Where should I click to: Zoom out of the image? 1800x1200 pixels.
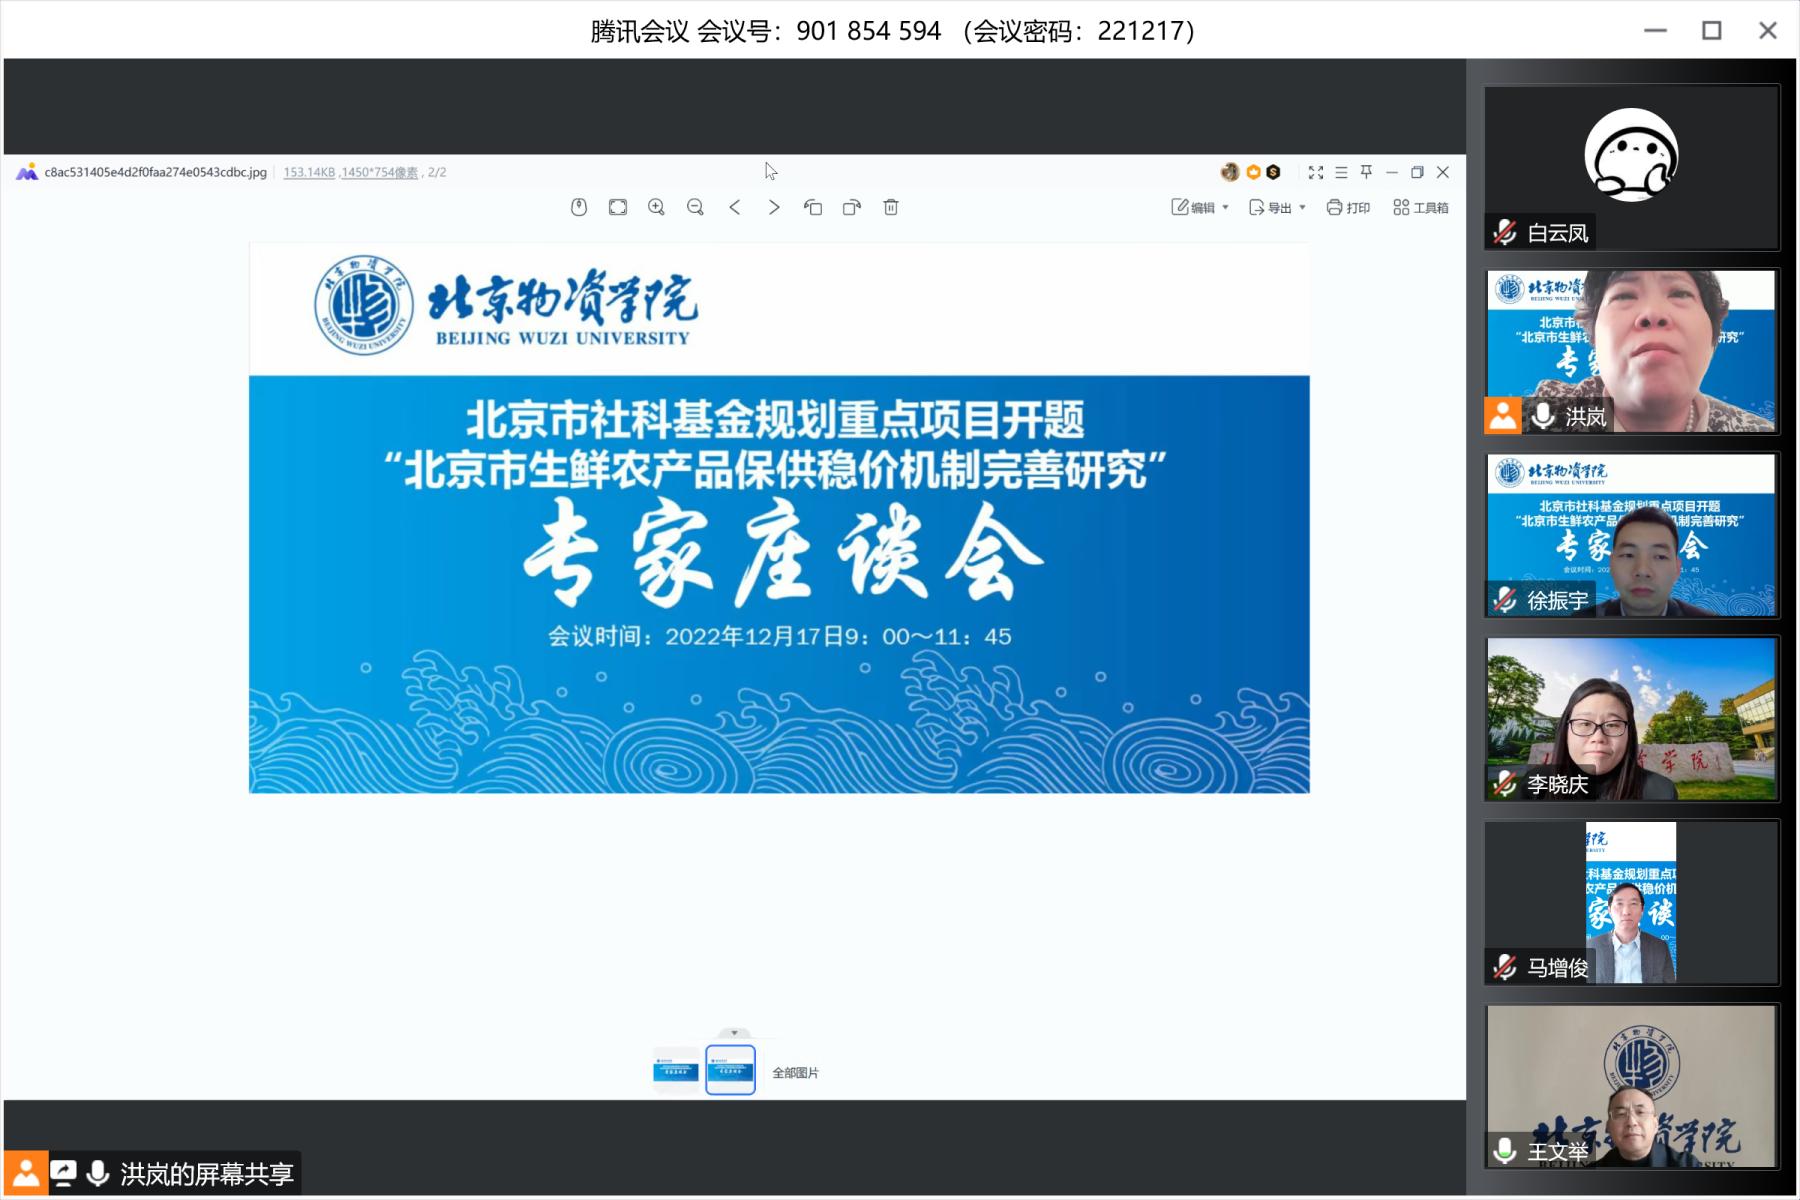695,207
